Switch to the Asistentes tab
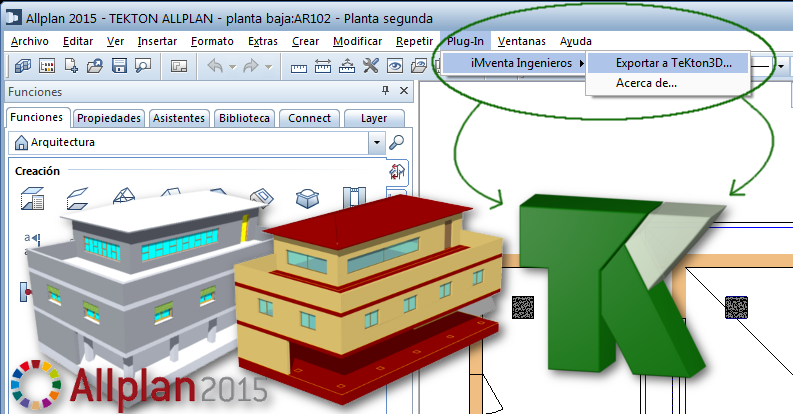Viewport: 793px width, 414px height. pos(179,118)
